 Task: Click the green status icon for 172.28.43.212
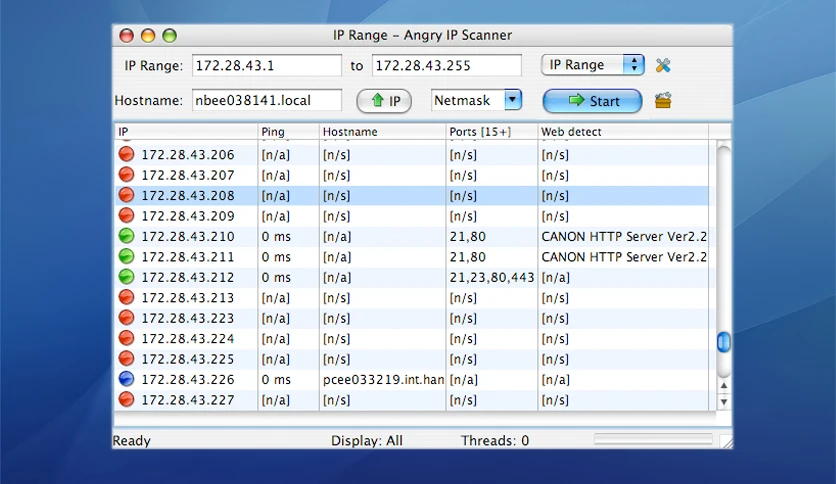126,277
